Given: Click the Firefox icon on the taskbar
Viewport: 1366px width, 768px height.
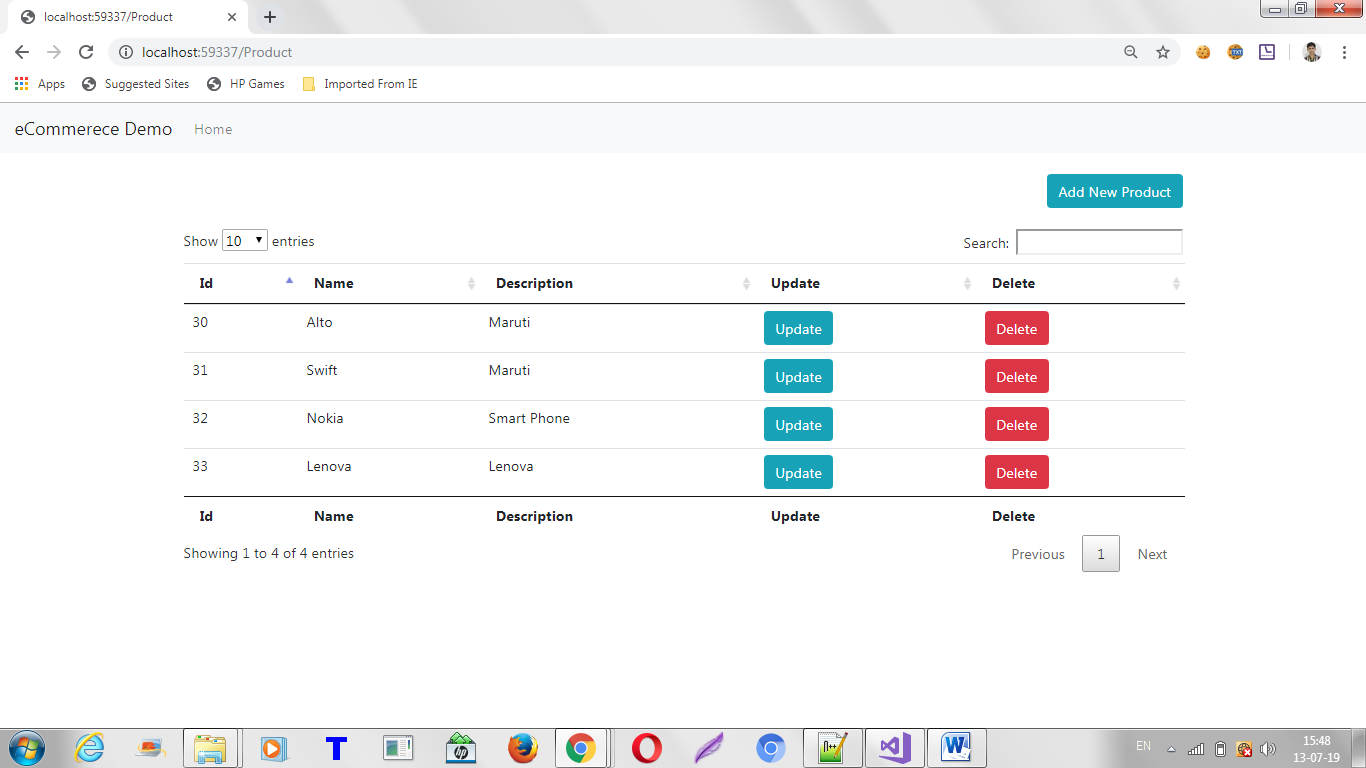Looking at the screenshot, I should [523, 747].
